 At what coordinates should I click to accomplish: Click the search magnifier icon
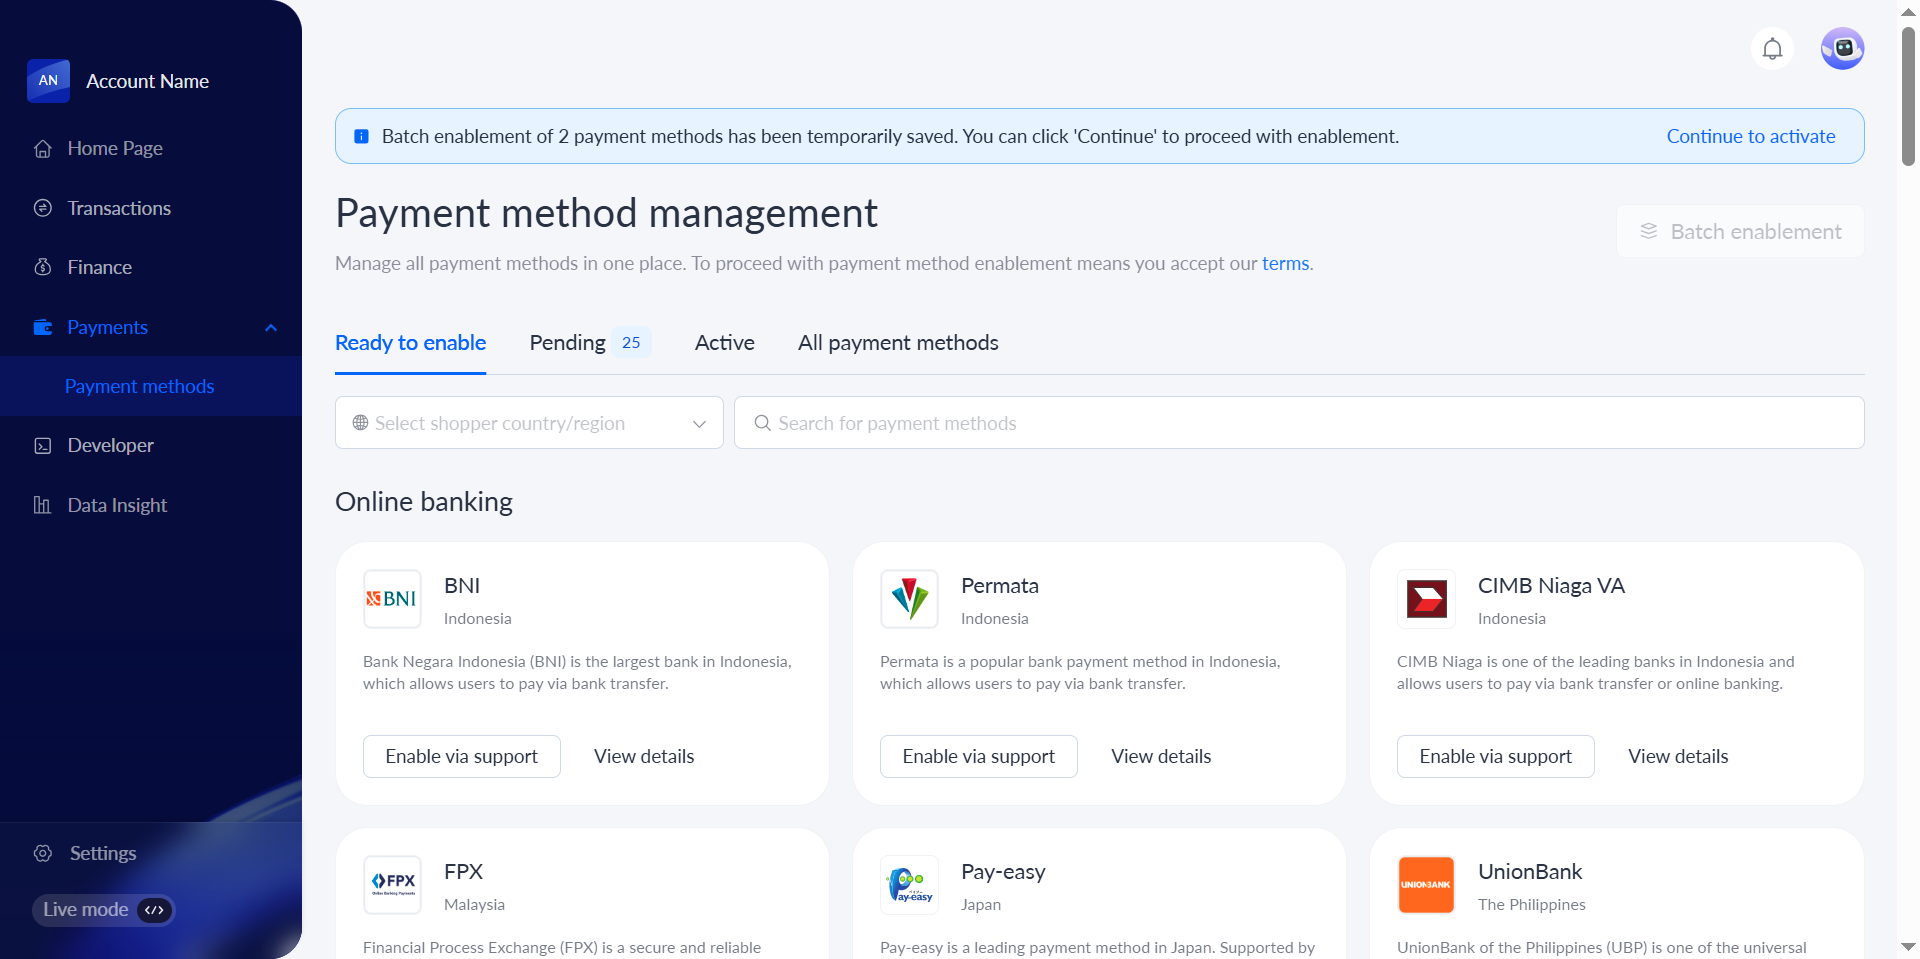tap(762, 423)
